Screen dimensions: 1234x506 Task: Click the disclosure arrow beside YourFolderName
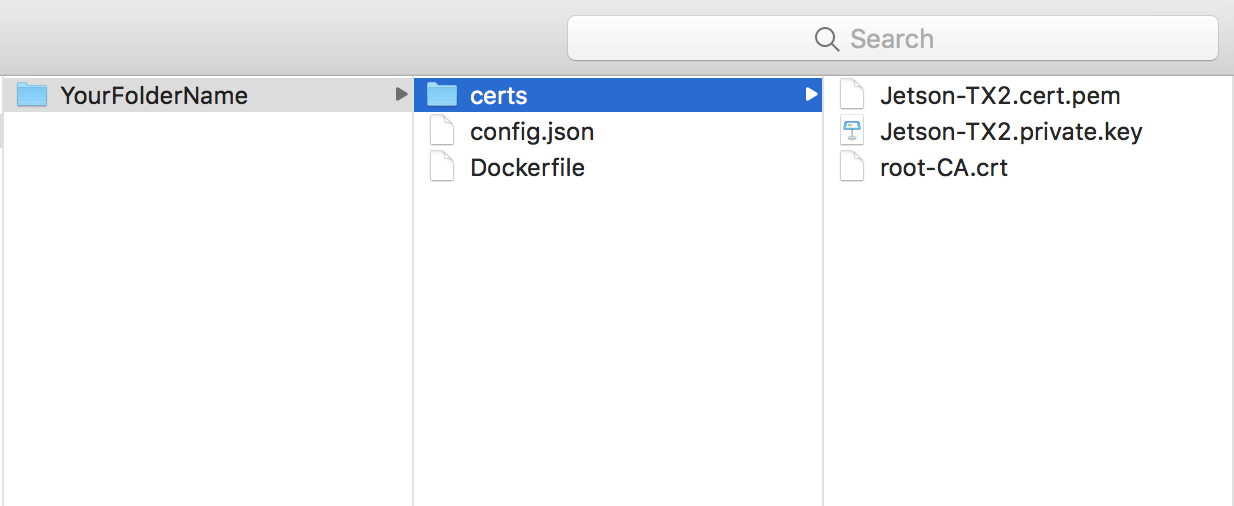401,95
